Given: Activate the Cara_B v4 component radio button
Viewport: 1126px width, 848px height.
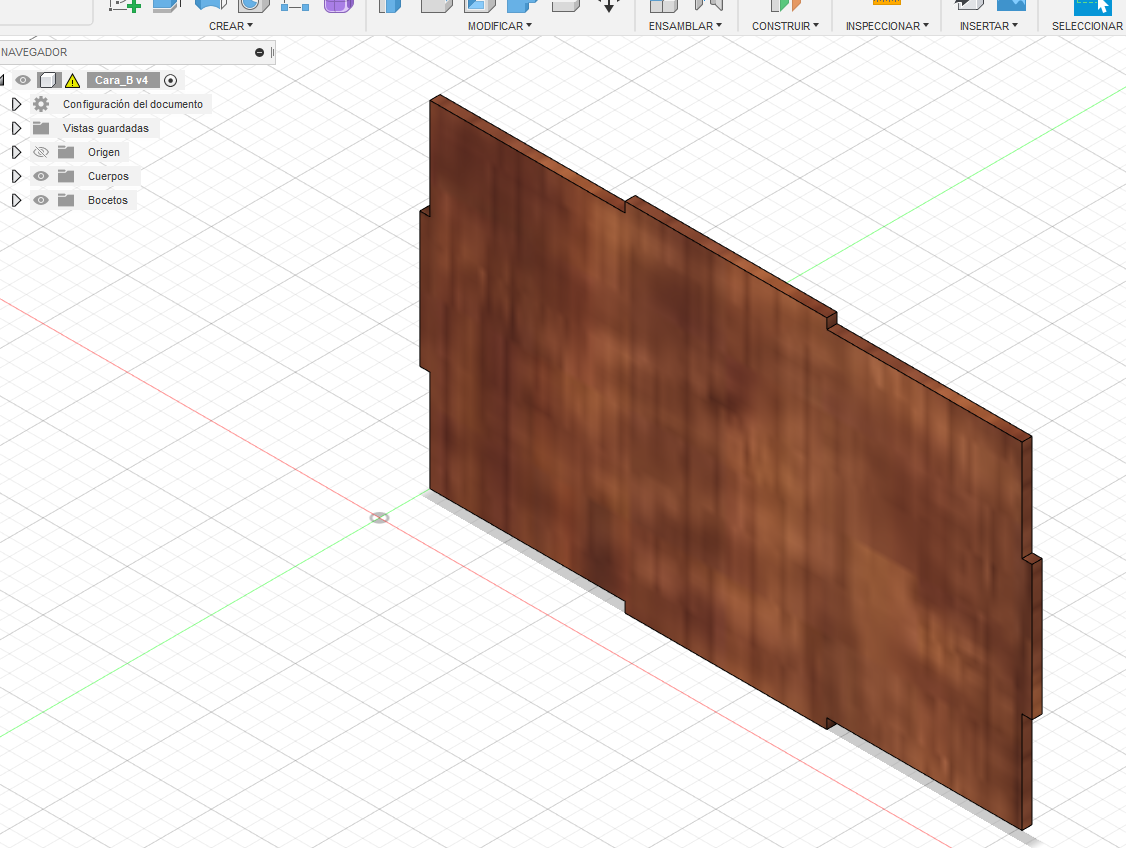Looking at the screenshot, I should click(x=170, y=80).
